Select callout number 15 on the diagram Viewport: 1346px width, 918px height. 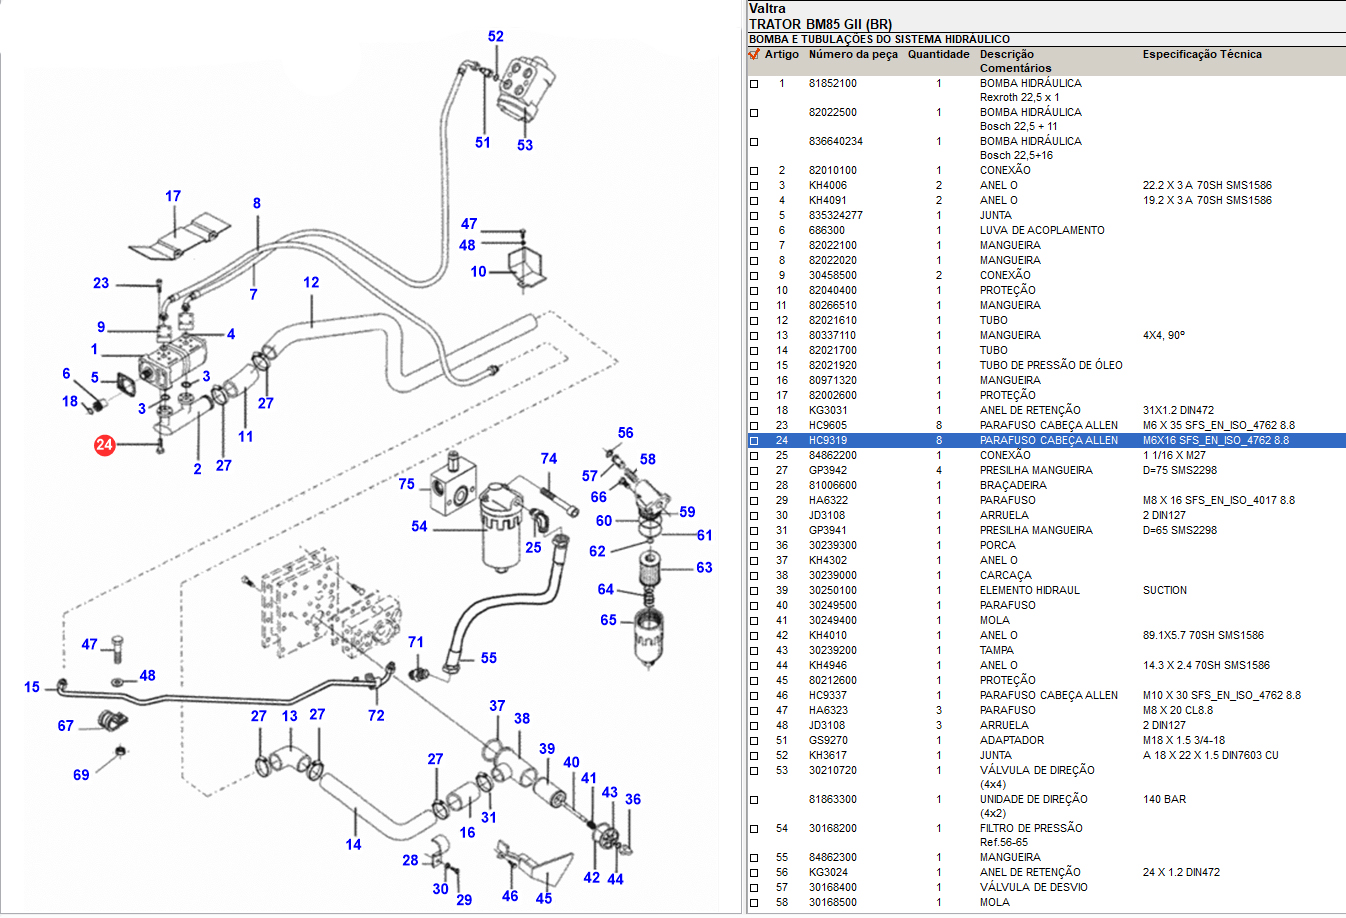(x=32, y=687)
